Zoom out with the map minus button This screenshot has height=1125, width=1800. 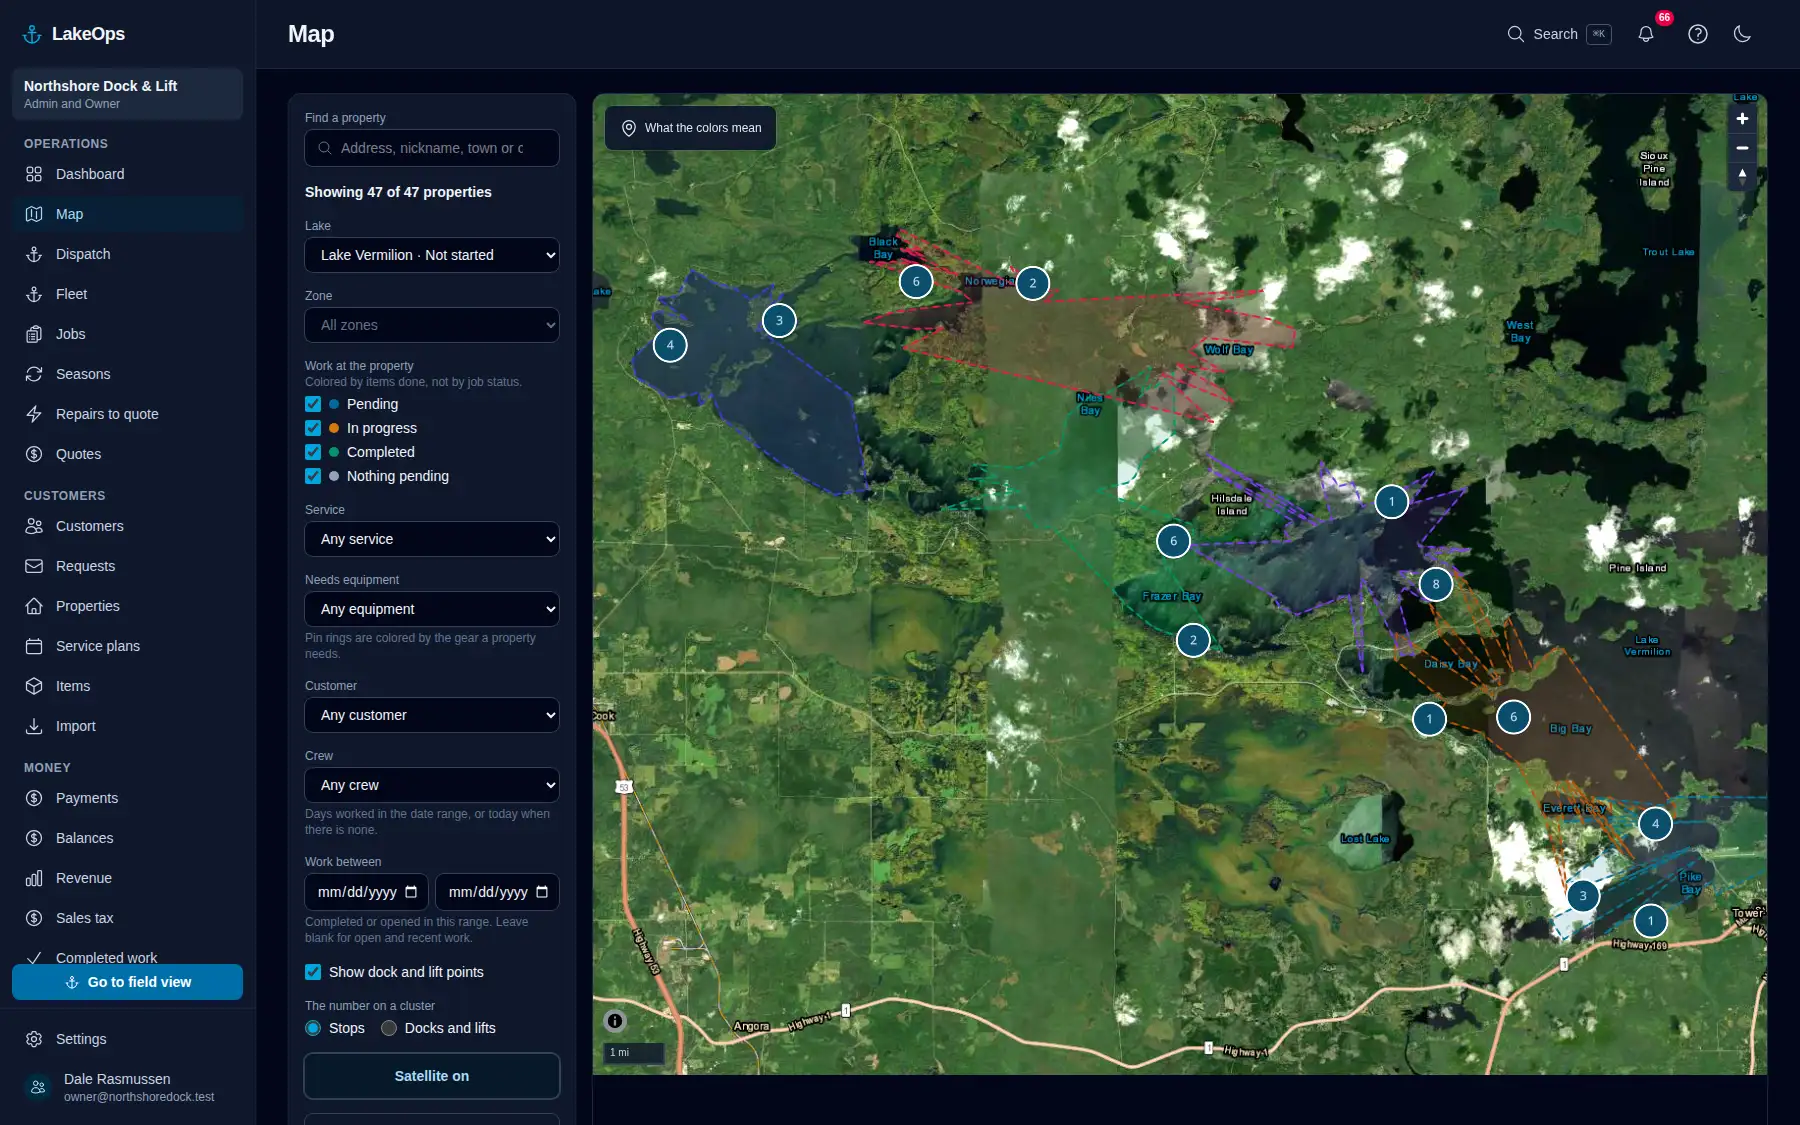[x=1742, y=148]
